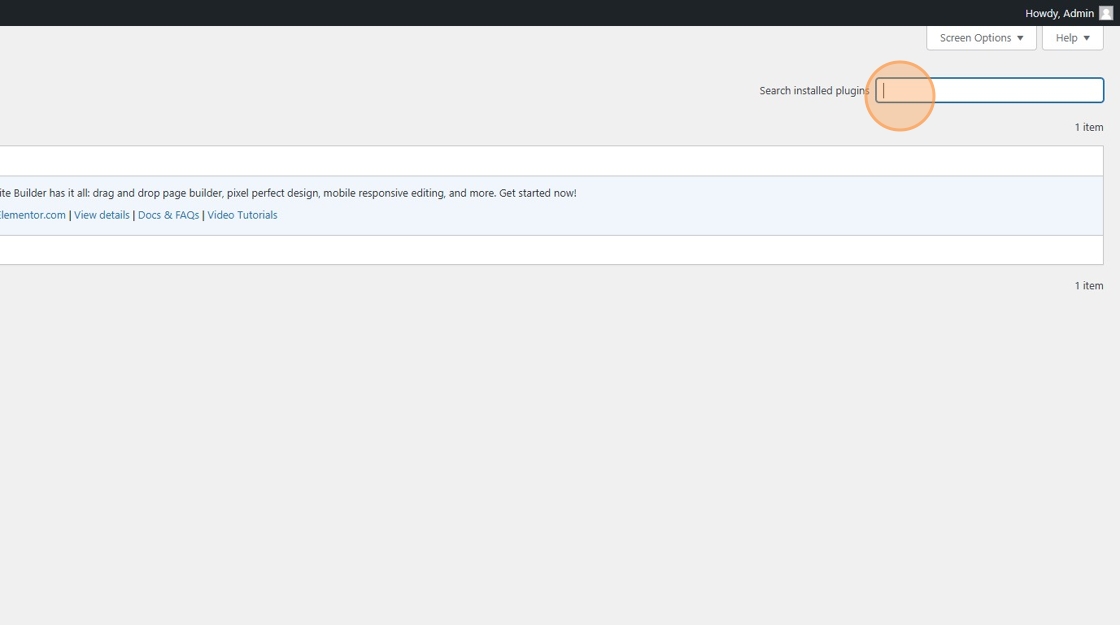Click the Admin avatar icon
This screenshot has height=625, width=1120.
coord(1106,13)
